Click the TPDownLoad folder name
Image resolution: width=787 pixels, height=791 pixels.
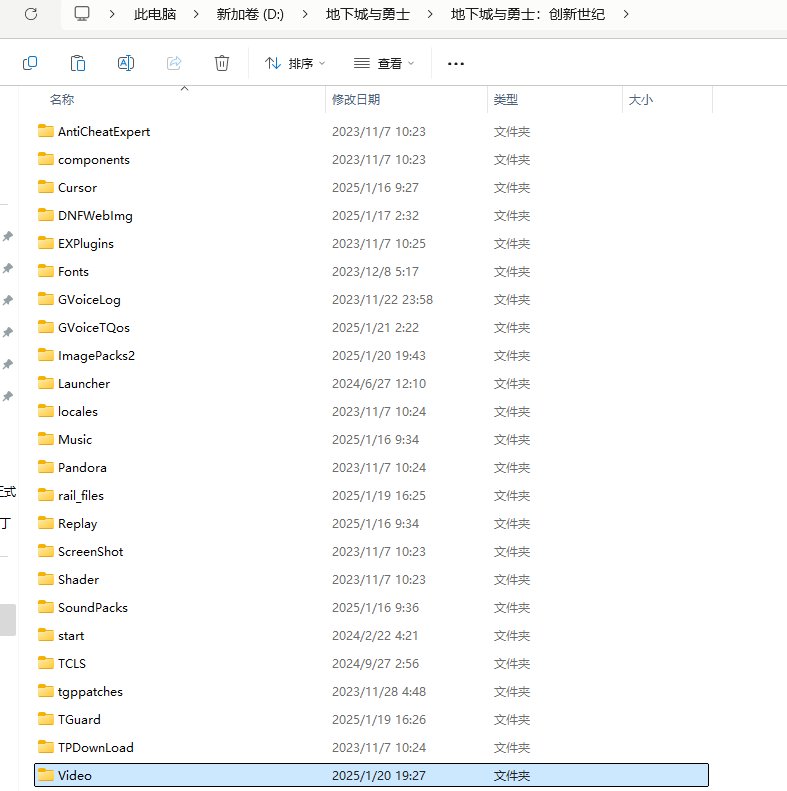(x=96, y=748)
